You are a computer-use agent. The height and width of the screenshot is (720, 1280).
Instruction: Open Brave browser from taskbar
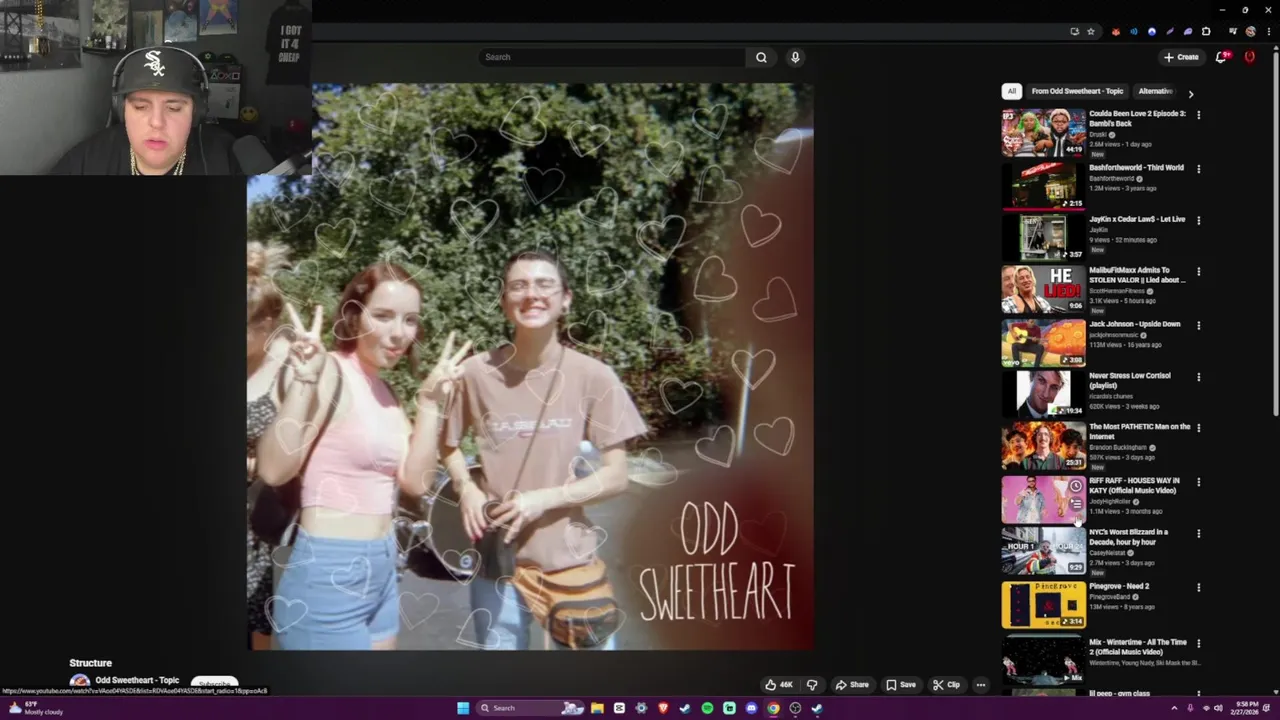[x=663, y=708]
